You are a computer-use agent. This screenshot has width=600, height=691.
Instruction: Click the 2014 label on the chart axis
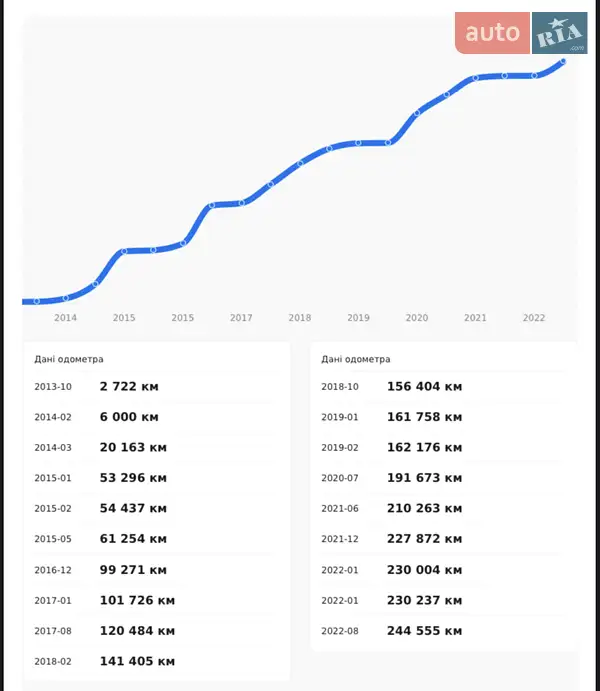(65, 318)
